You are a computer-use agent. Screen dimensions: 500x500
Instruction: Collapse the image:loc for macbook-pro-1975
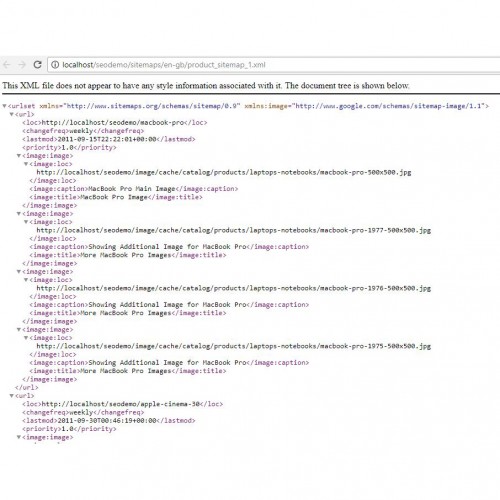tap(26, 338)
